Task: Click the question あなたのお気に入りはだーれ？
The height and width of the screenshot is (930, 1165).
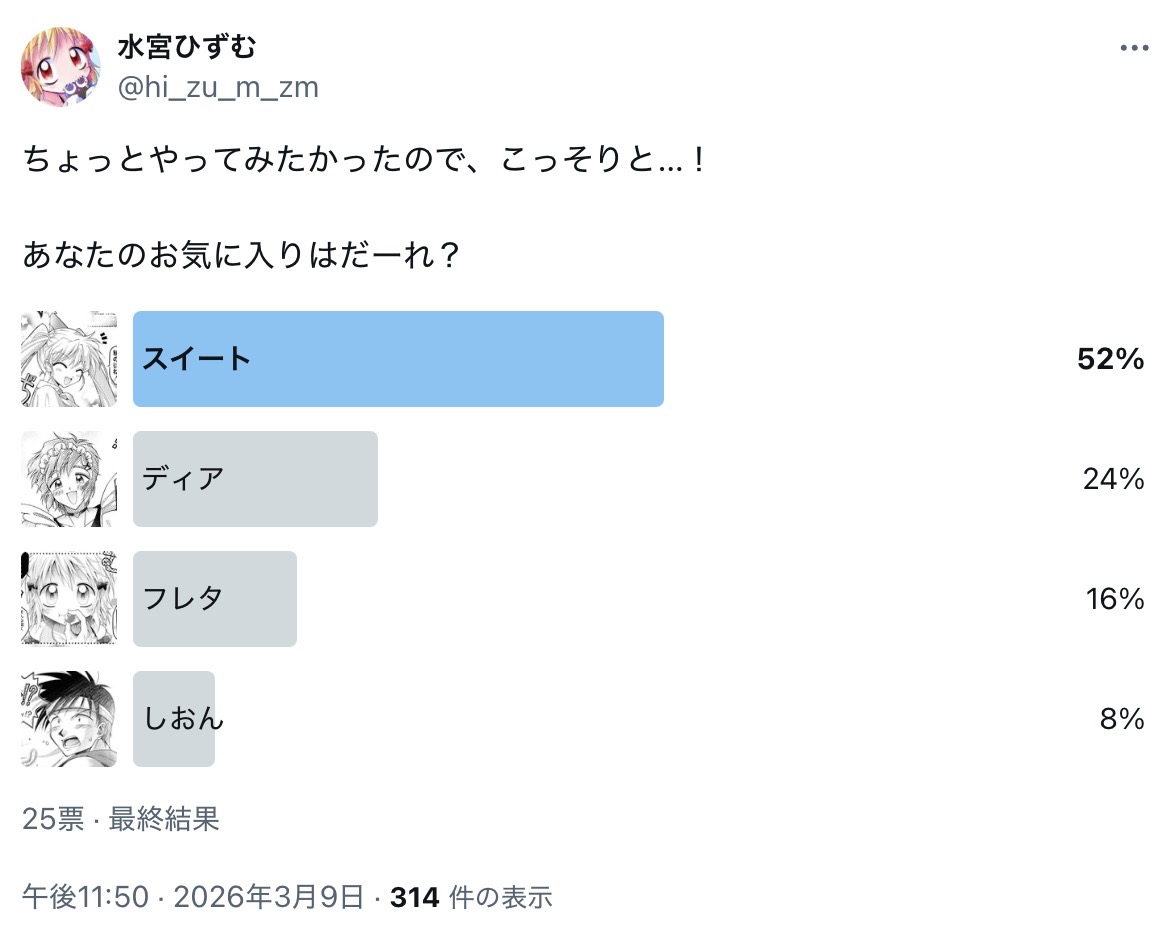Action: [241, 255]
